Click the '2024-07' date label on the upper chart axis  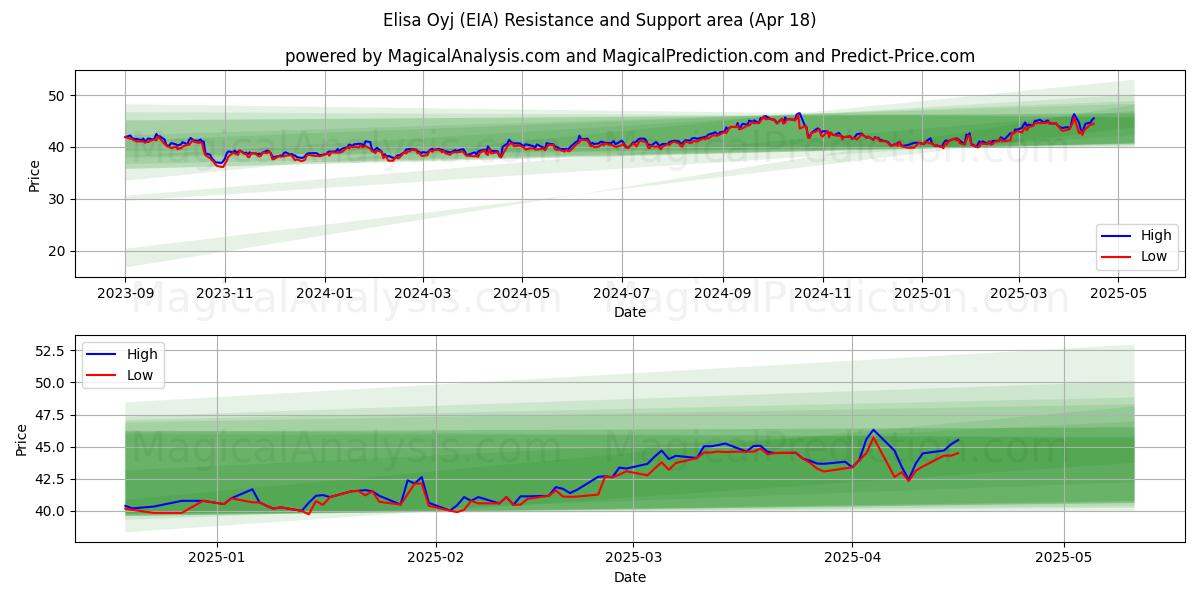click(x=621, y=294)
